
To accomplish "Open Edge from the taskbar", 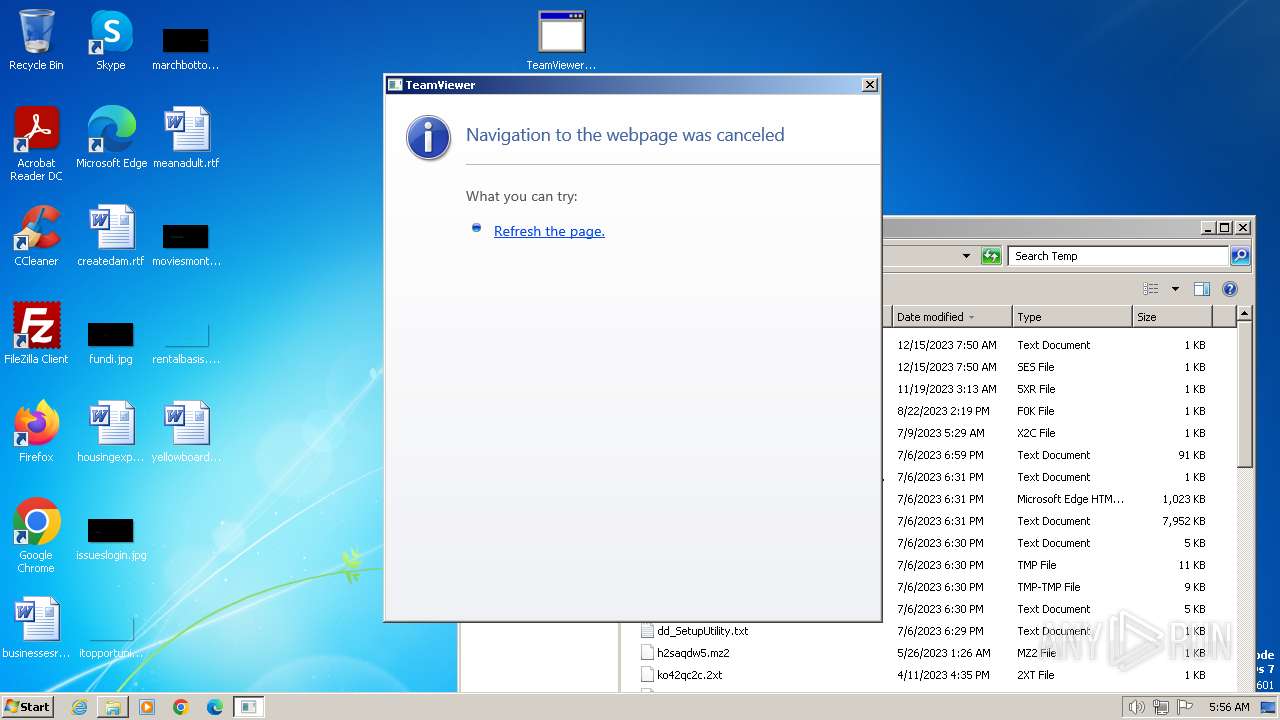I will click(x=215, y=707).
